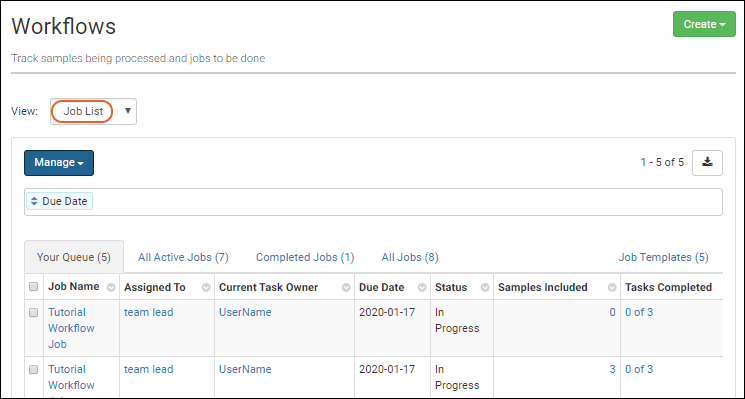Open the Assigned To column menu icon
This screenshot has height=399, width=745.
[206, 287]
